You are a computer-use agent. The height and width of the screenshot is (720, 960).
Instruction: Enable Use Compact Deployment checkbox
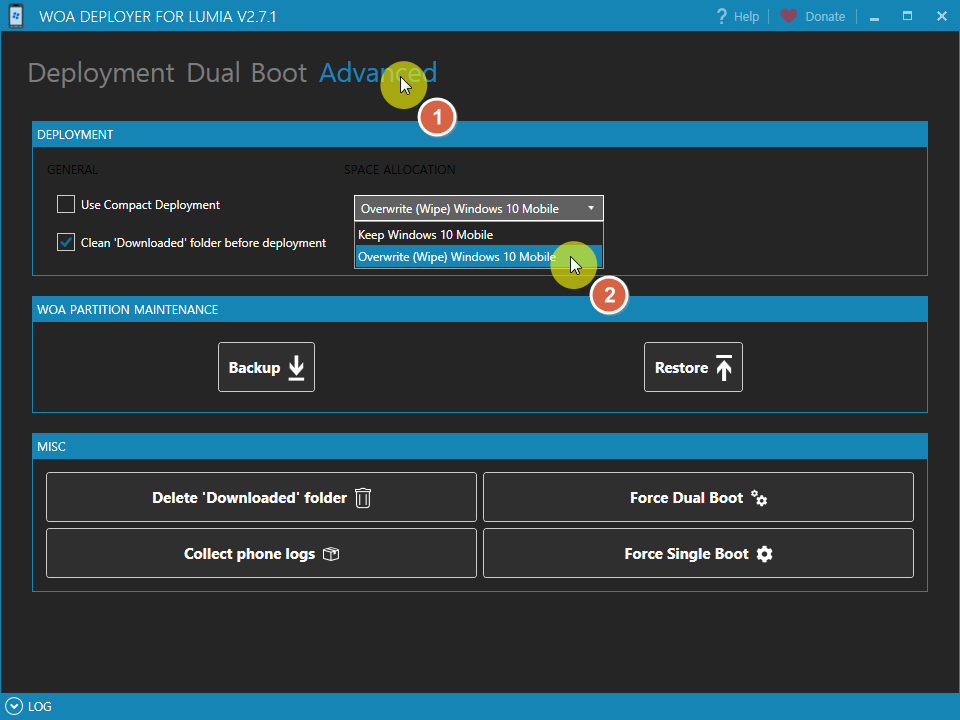pos(66,204)
